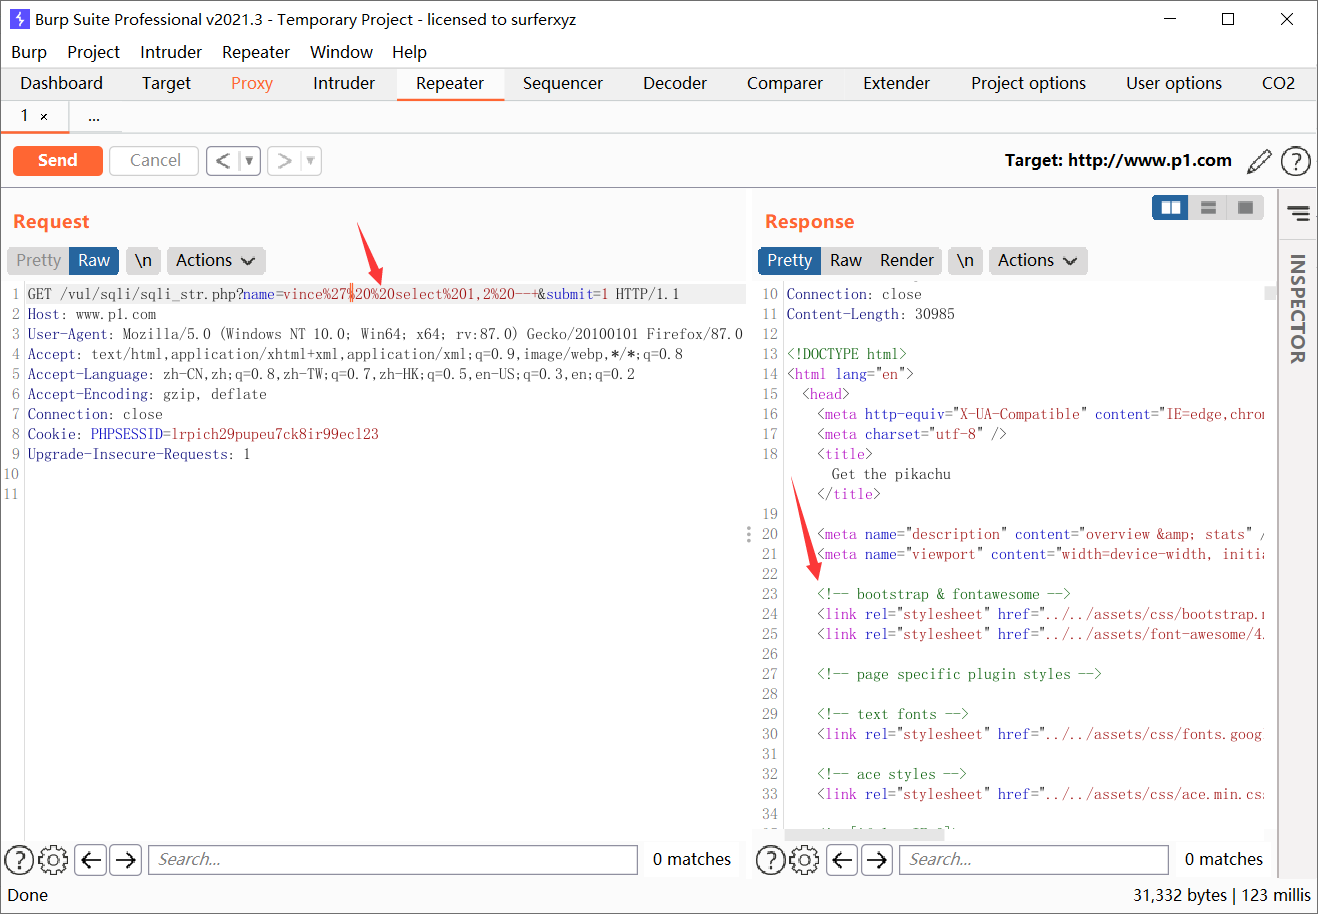1318x914 pixels.
Task: Click the Cancel button
Action: (155, 160)
